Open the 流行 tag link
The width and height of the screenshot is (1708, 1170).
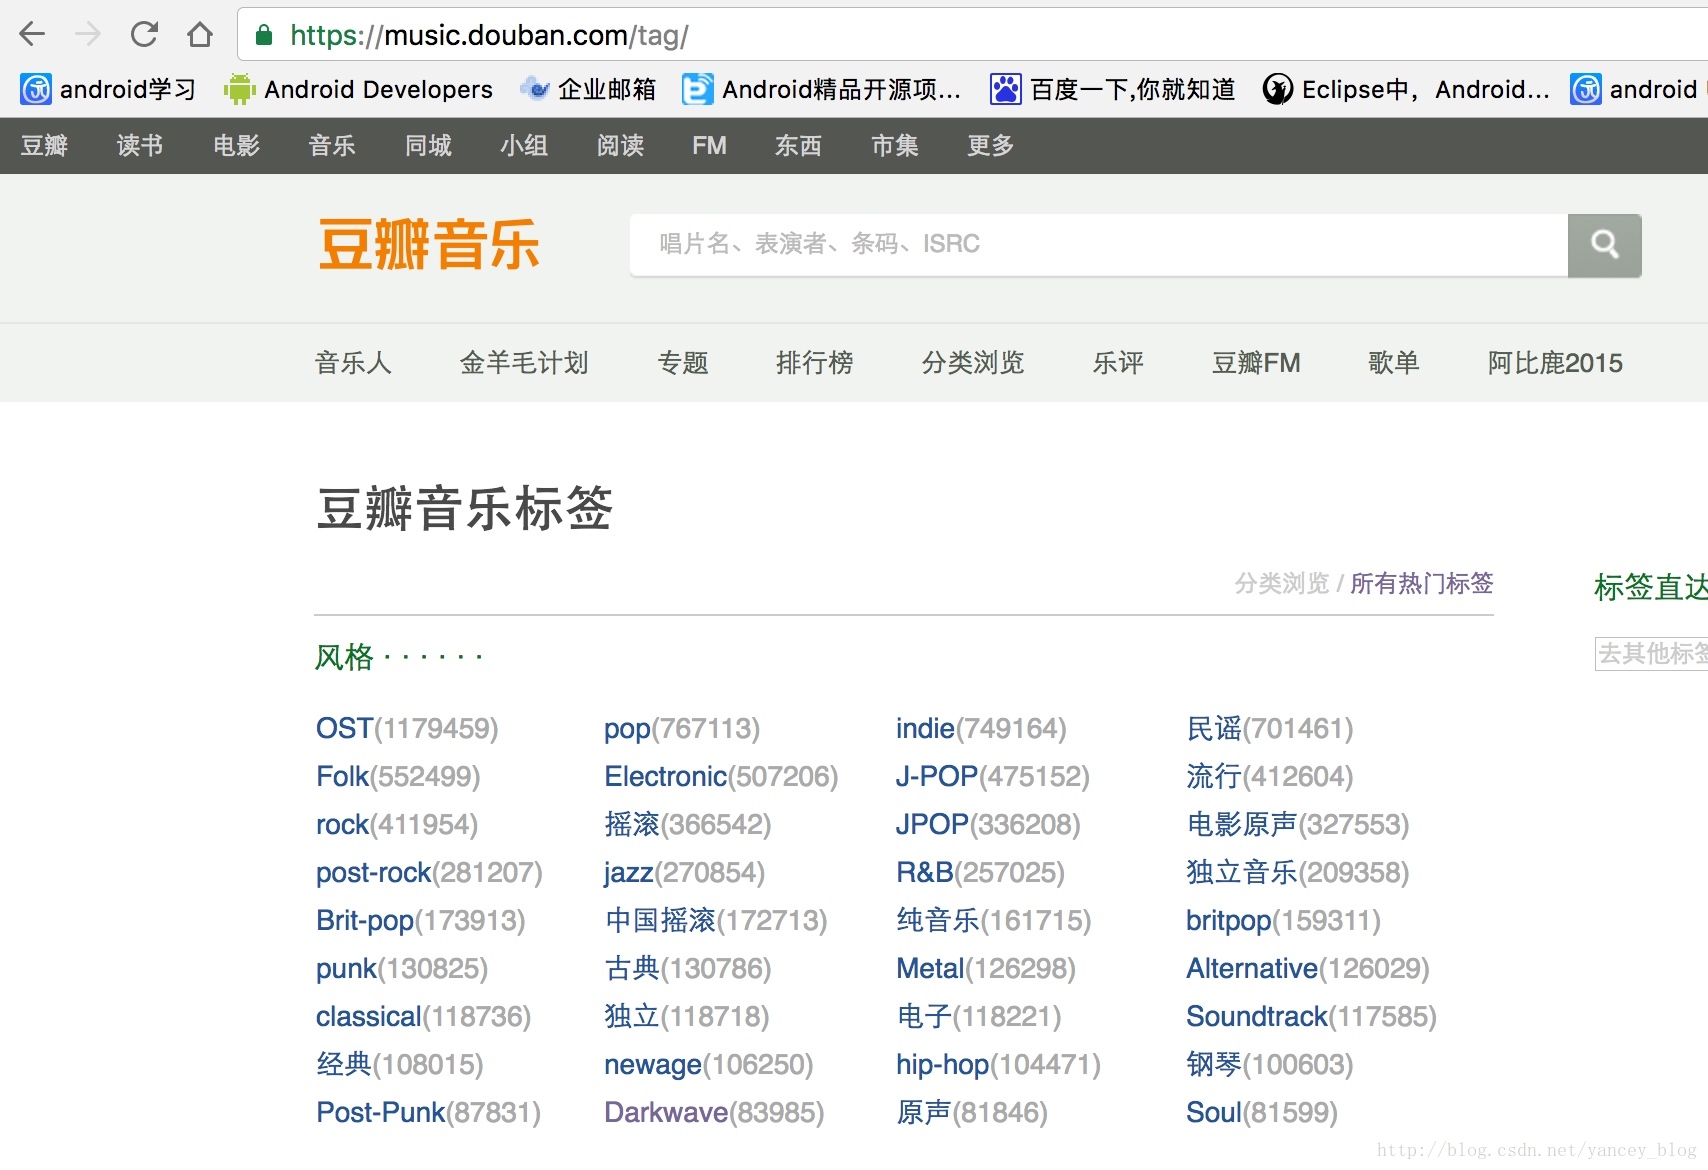pos(1214,776)
